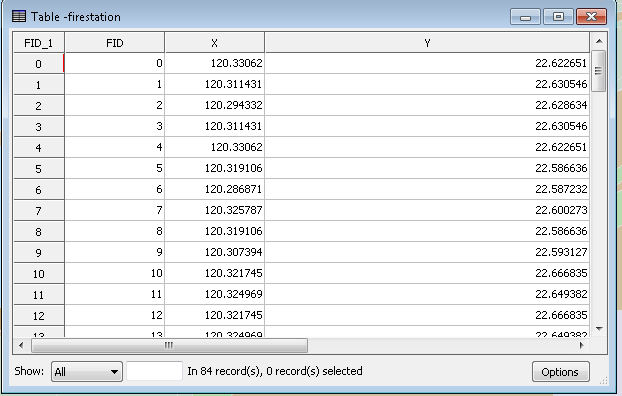The width and height of the screenshot is (622, 396).
Task: Select row header 3
Action: tap(38, 127)
